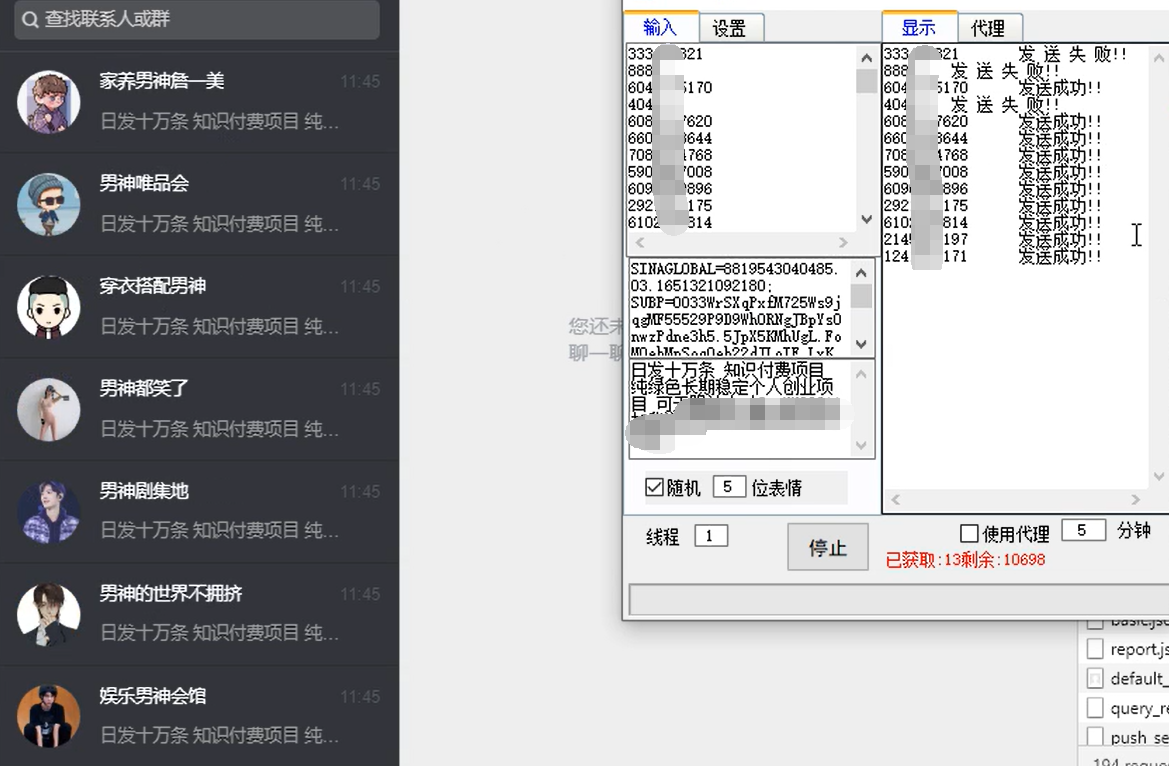1169x766 pixels.
Task: Click the magnifier search icon
Action: [29, 20]
